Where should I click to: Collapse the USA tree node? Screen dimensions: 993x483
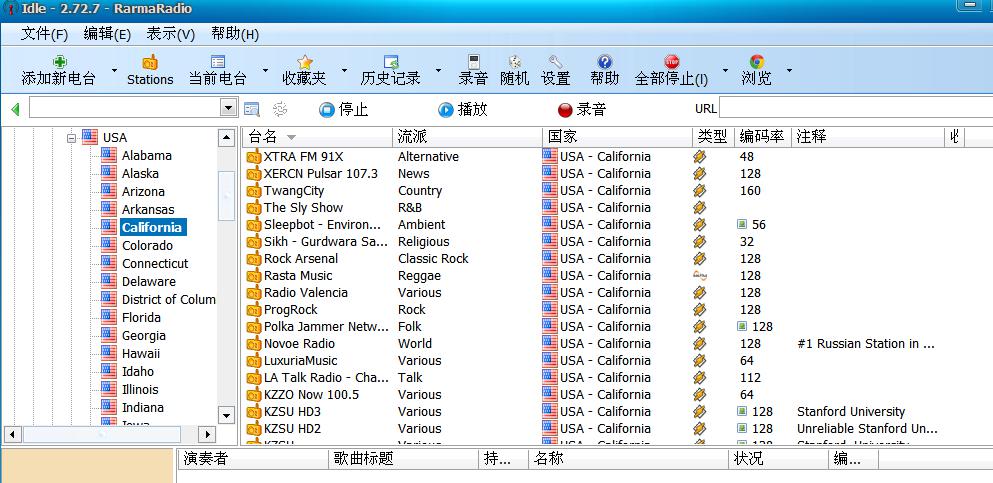pos(72,137)
